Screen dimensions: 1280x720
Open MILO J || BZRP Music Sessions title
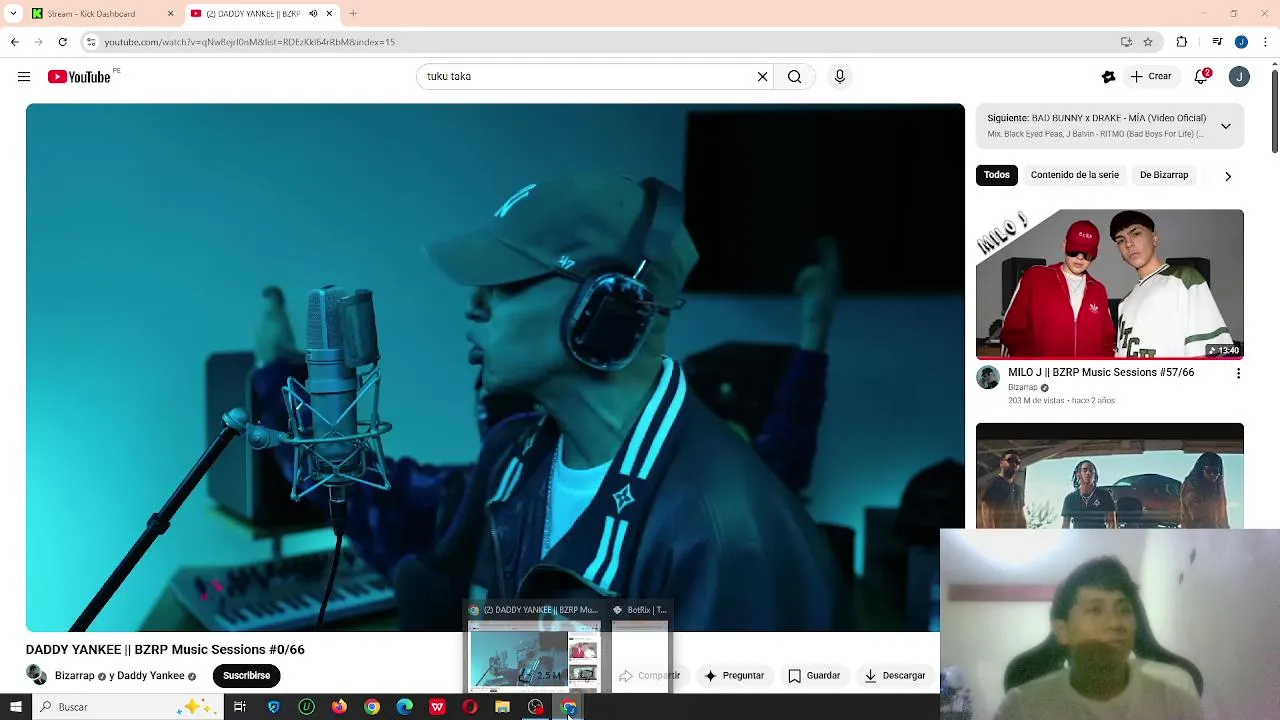click(x=1101, y=373)
